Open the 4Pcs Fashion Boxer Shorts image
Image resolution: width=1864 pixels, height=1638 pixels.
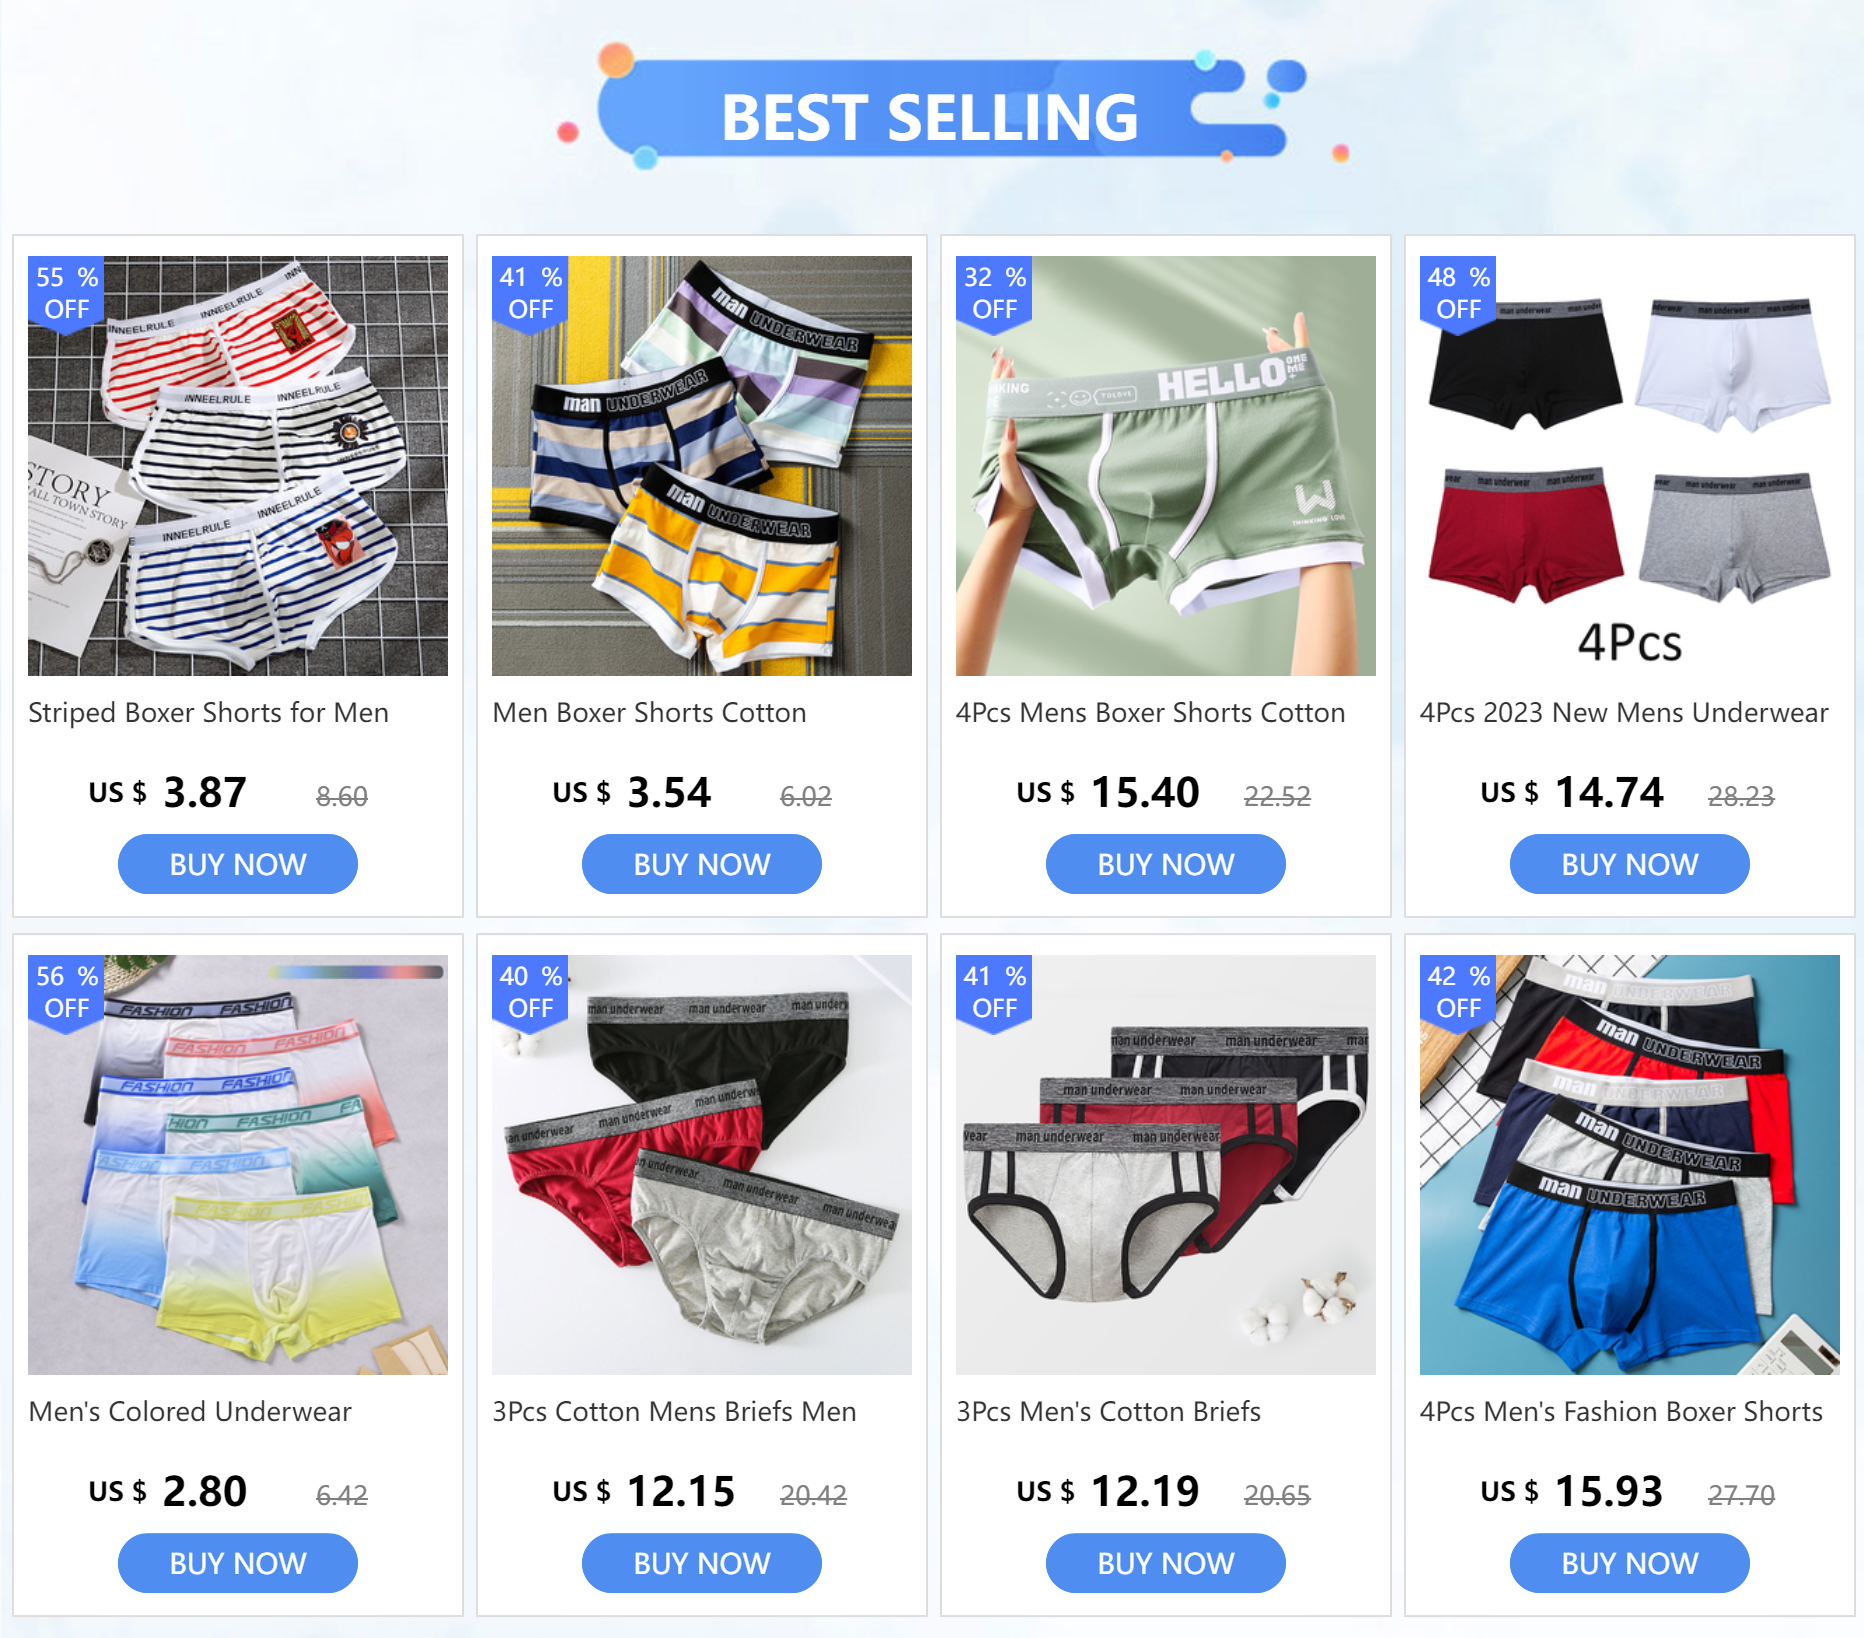tap(1630, 1165)
